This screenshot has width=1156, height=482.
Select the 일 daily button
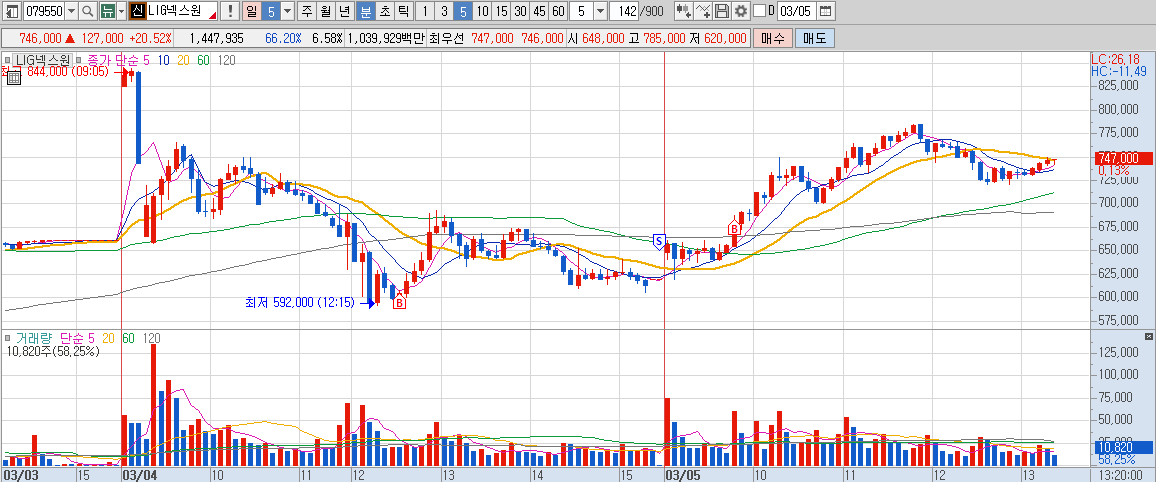pyautogui.click(x=251, y=11)
